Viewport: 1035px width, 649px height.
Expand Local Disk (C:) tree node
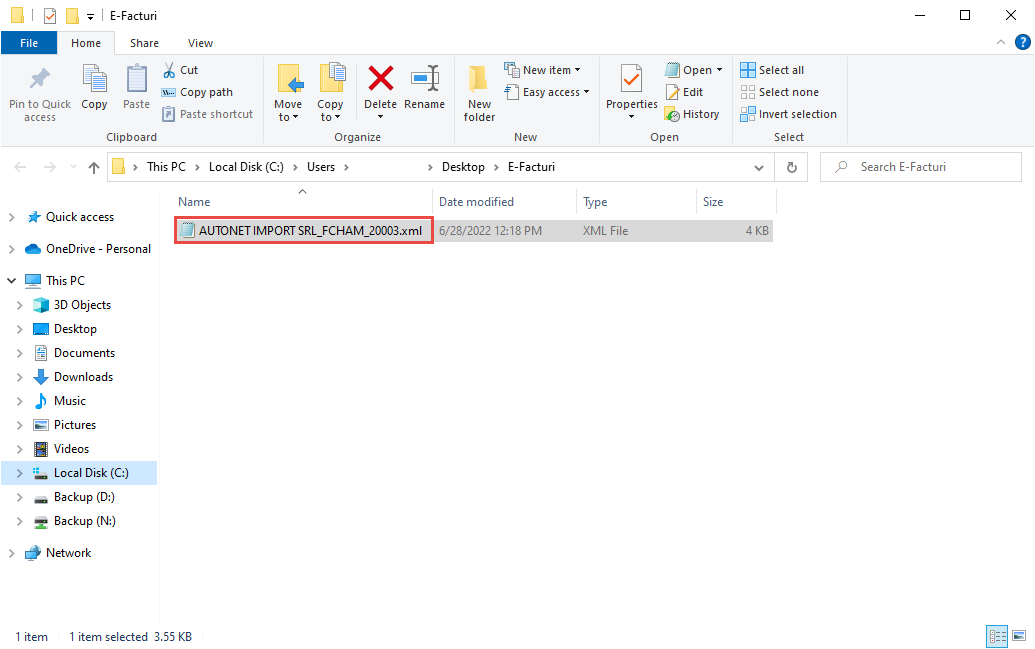tap(19, 473)
